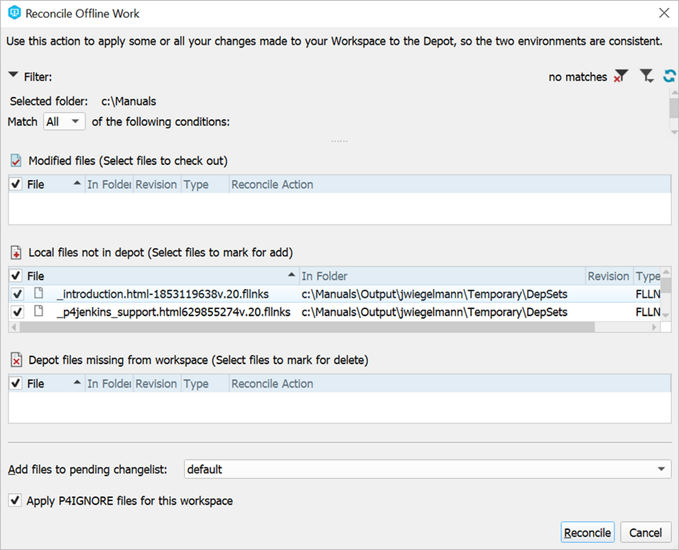Click the clear filter icon
Image resolution: width=679 pixels, height=550 pixels.
[621, 77]
